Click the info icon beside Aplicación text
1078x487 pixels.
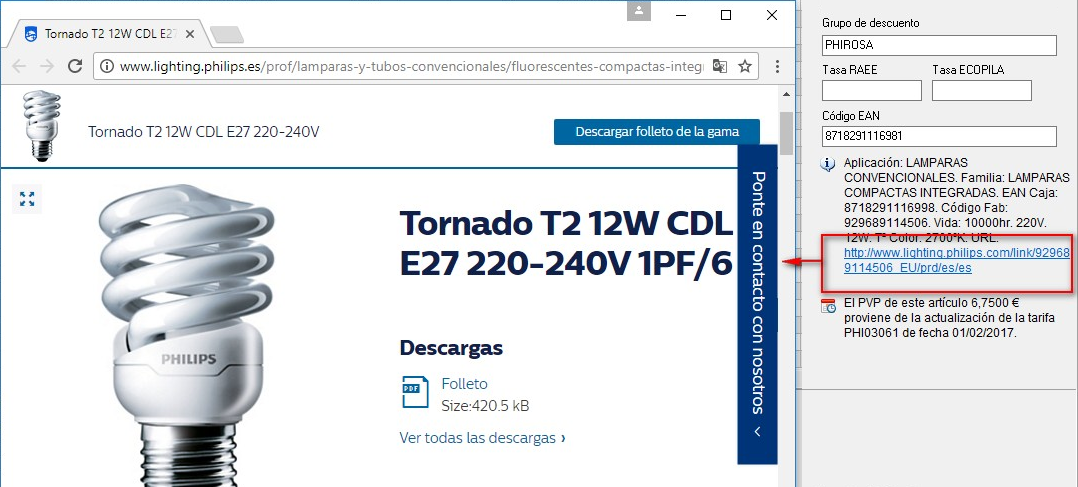[x=828, y=164]
